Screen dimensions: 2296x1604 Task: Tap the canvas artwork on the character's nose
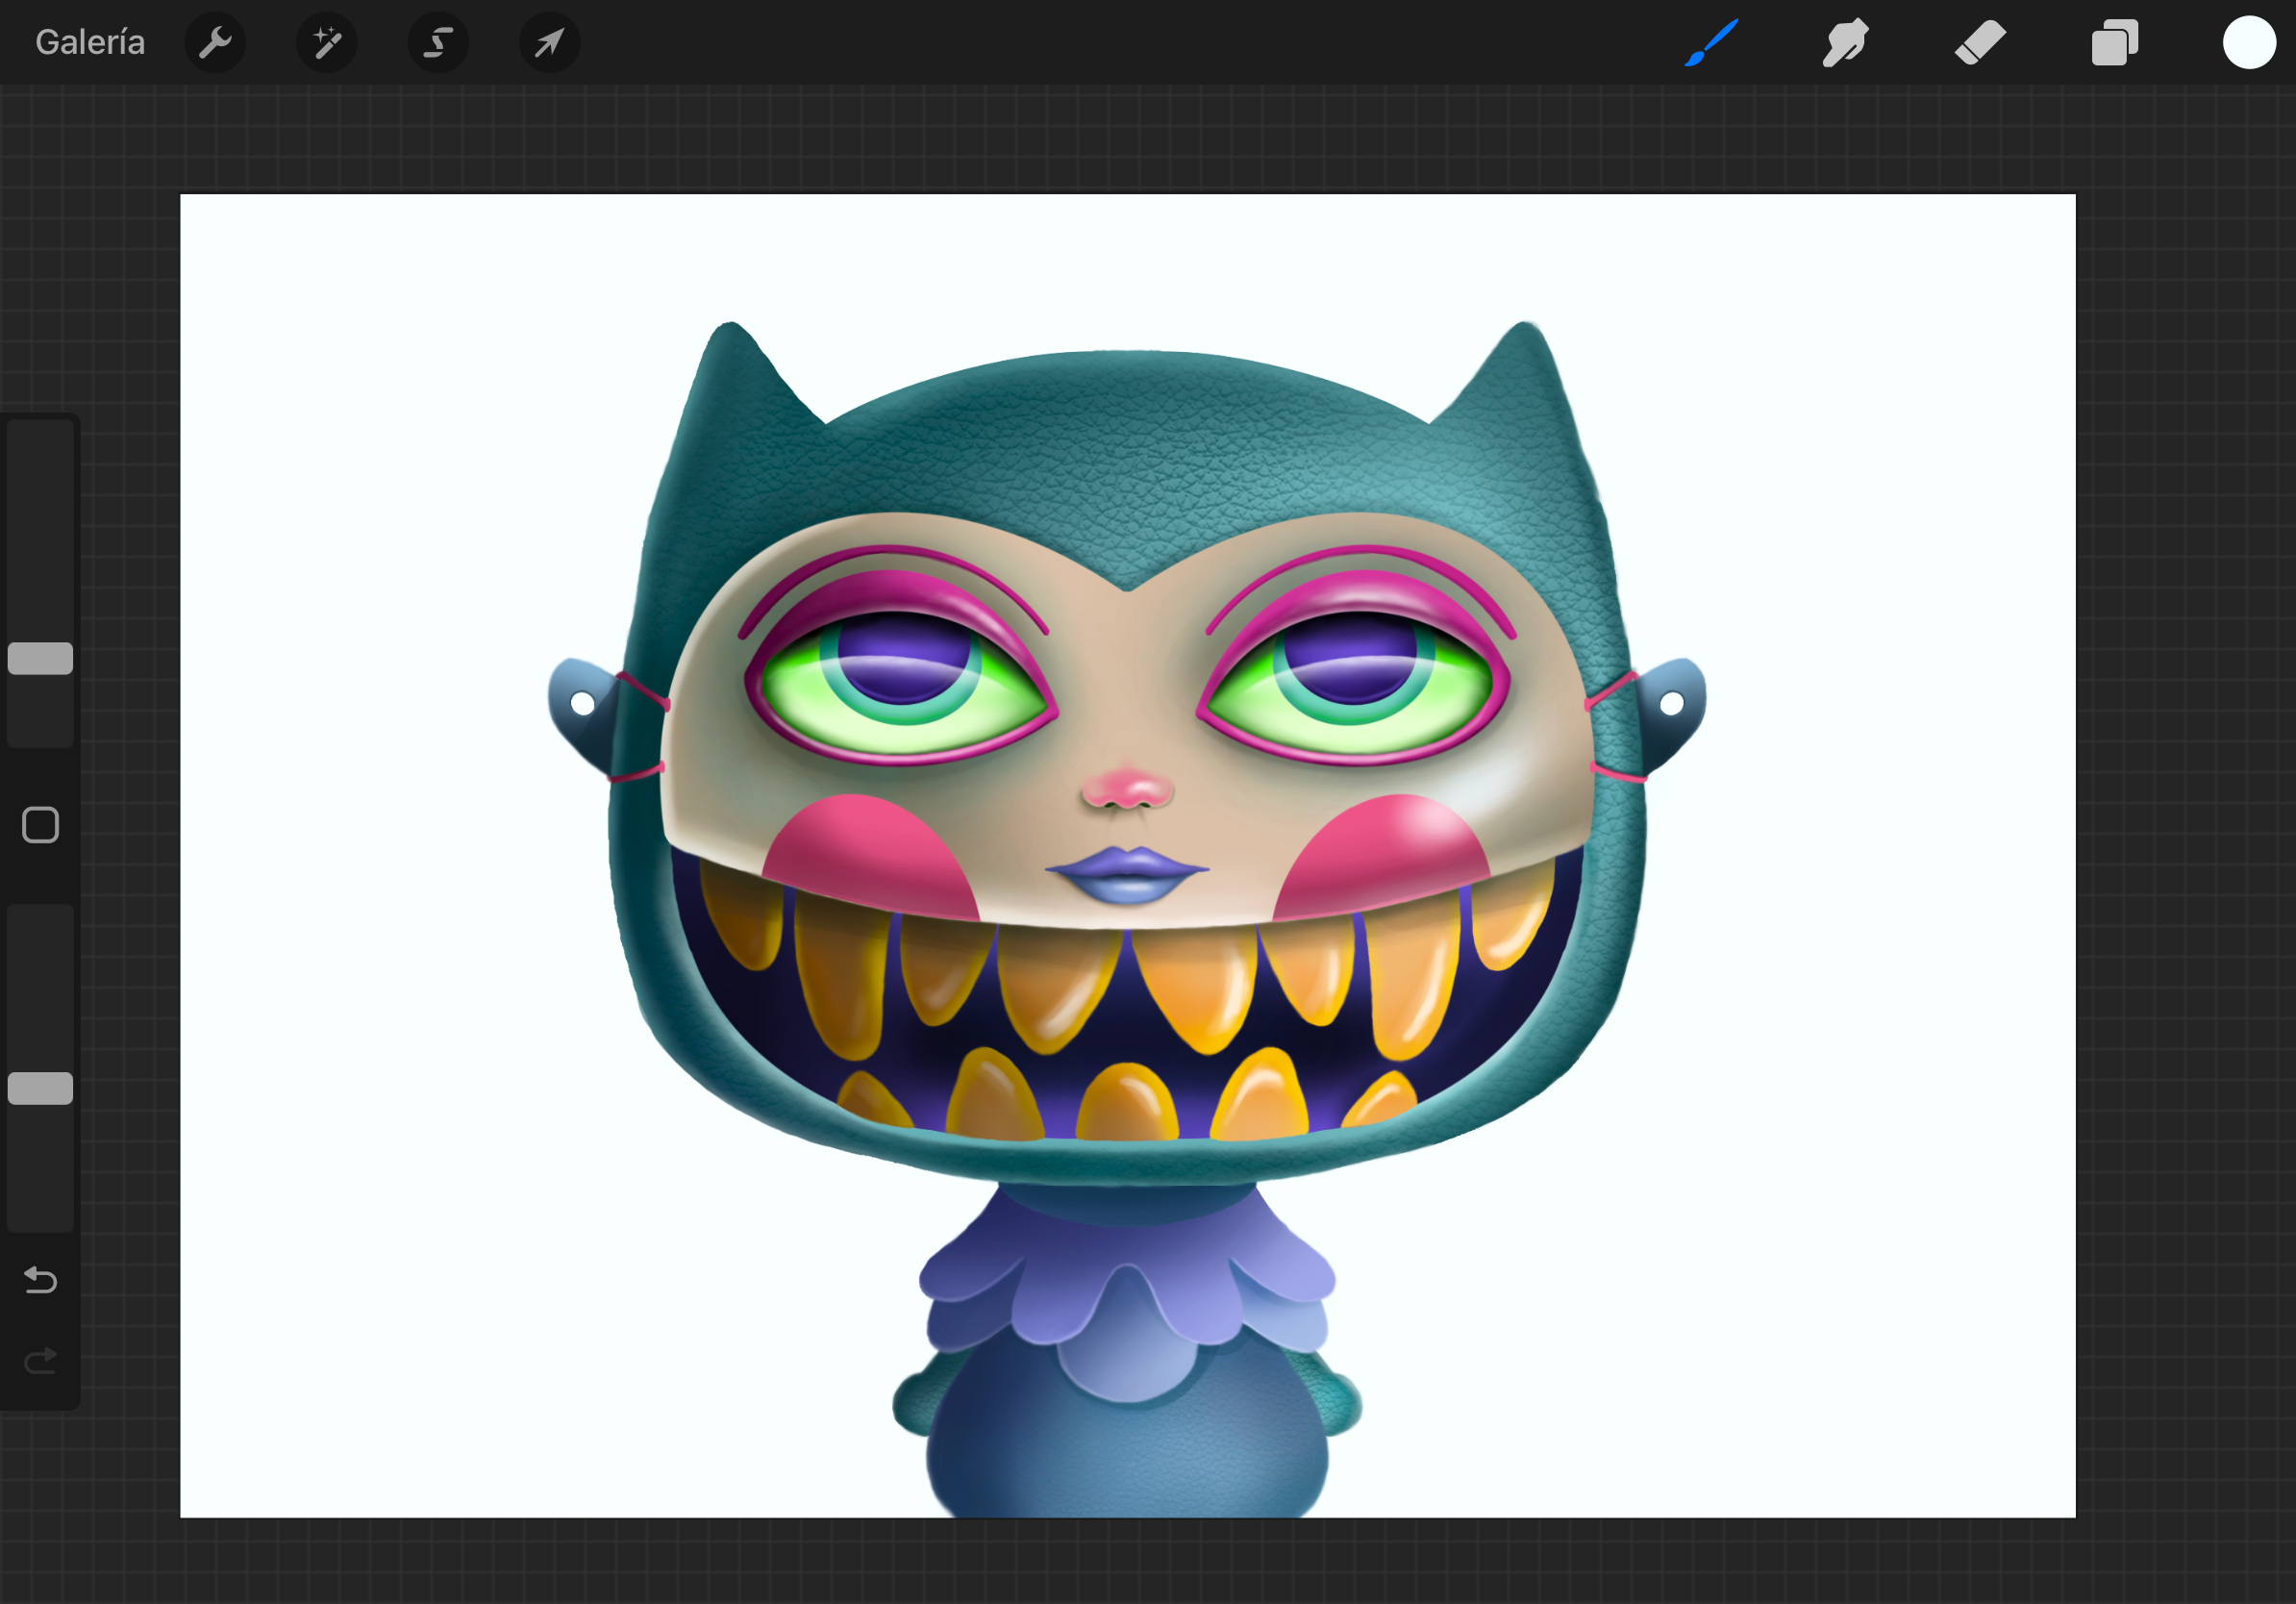point(1127,790)
